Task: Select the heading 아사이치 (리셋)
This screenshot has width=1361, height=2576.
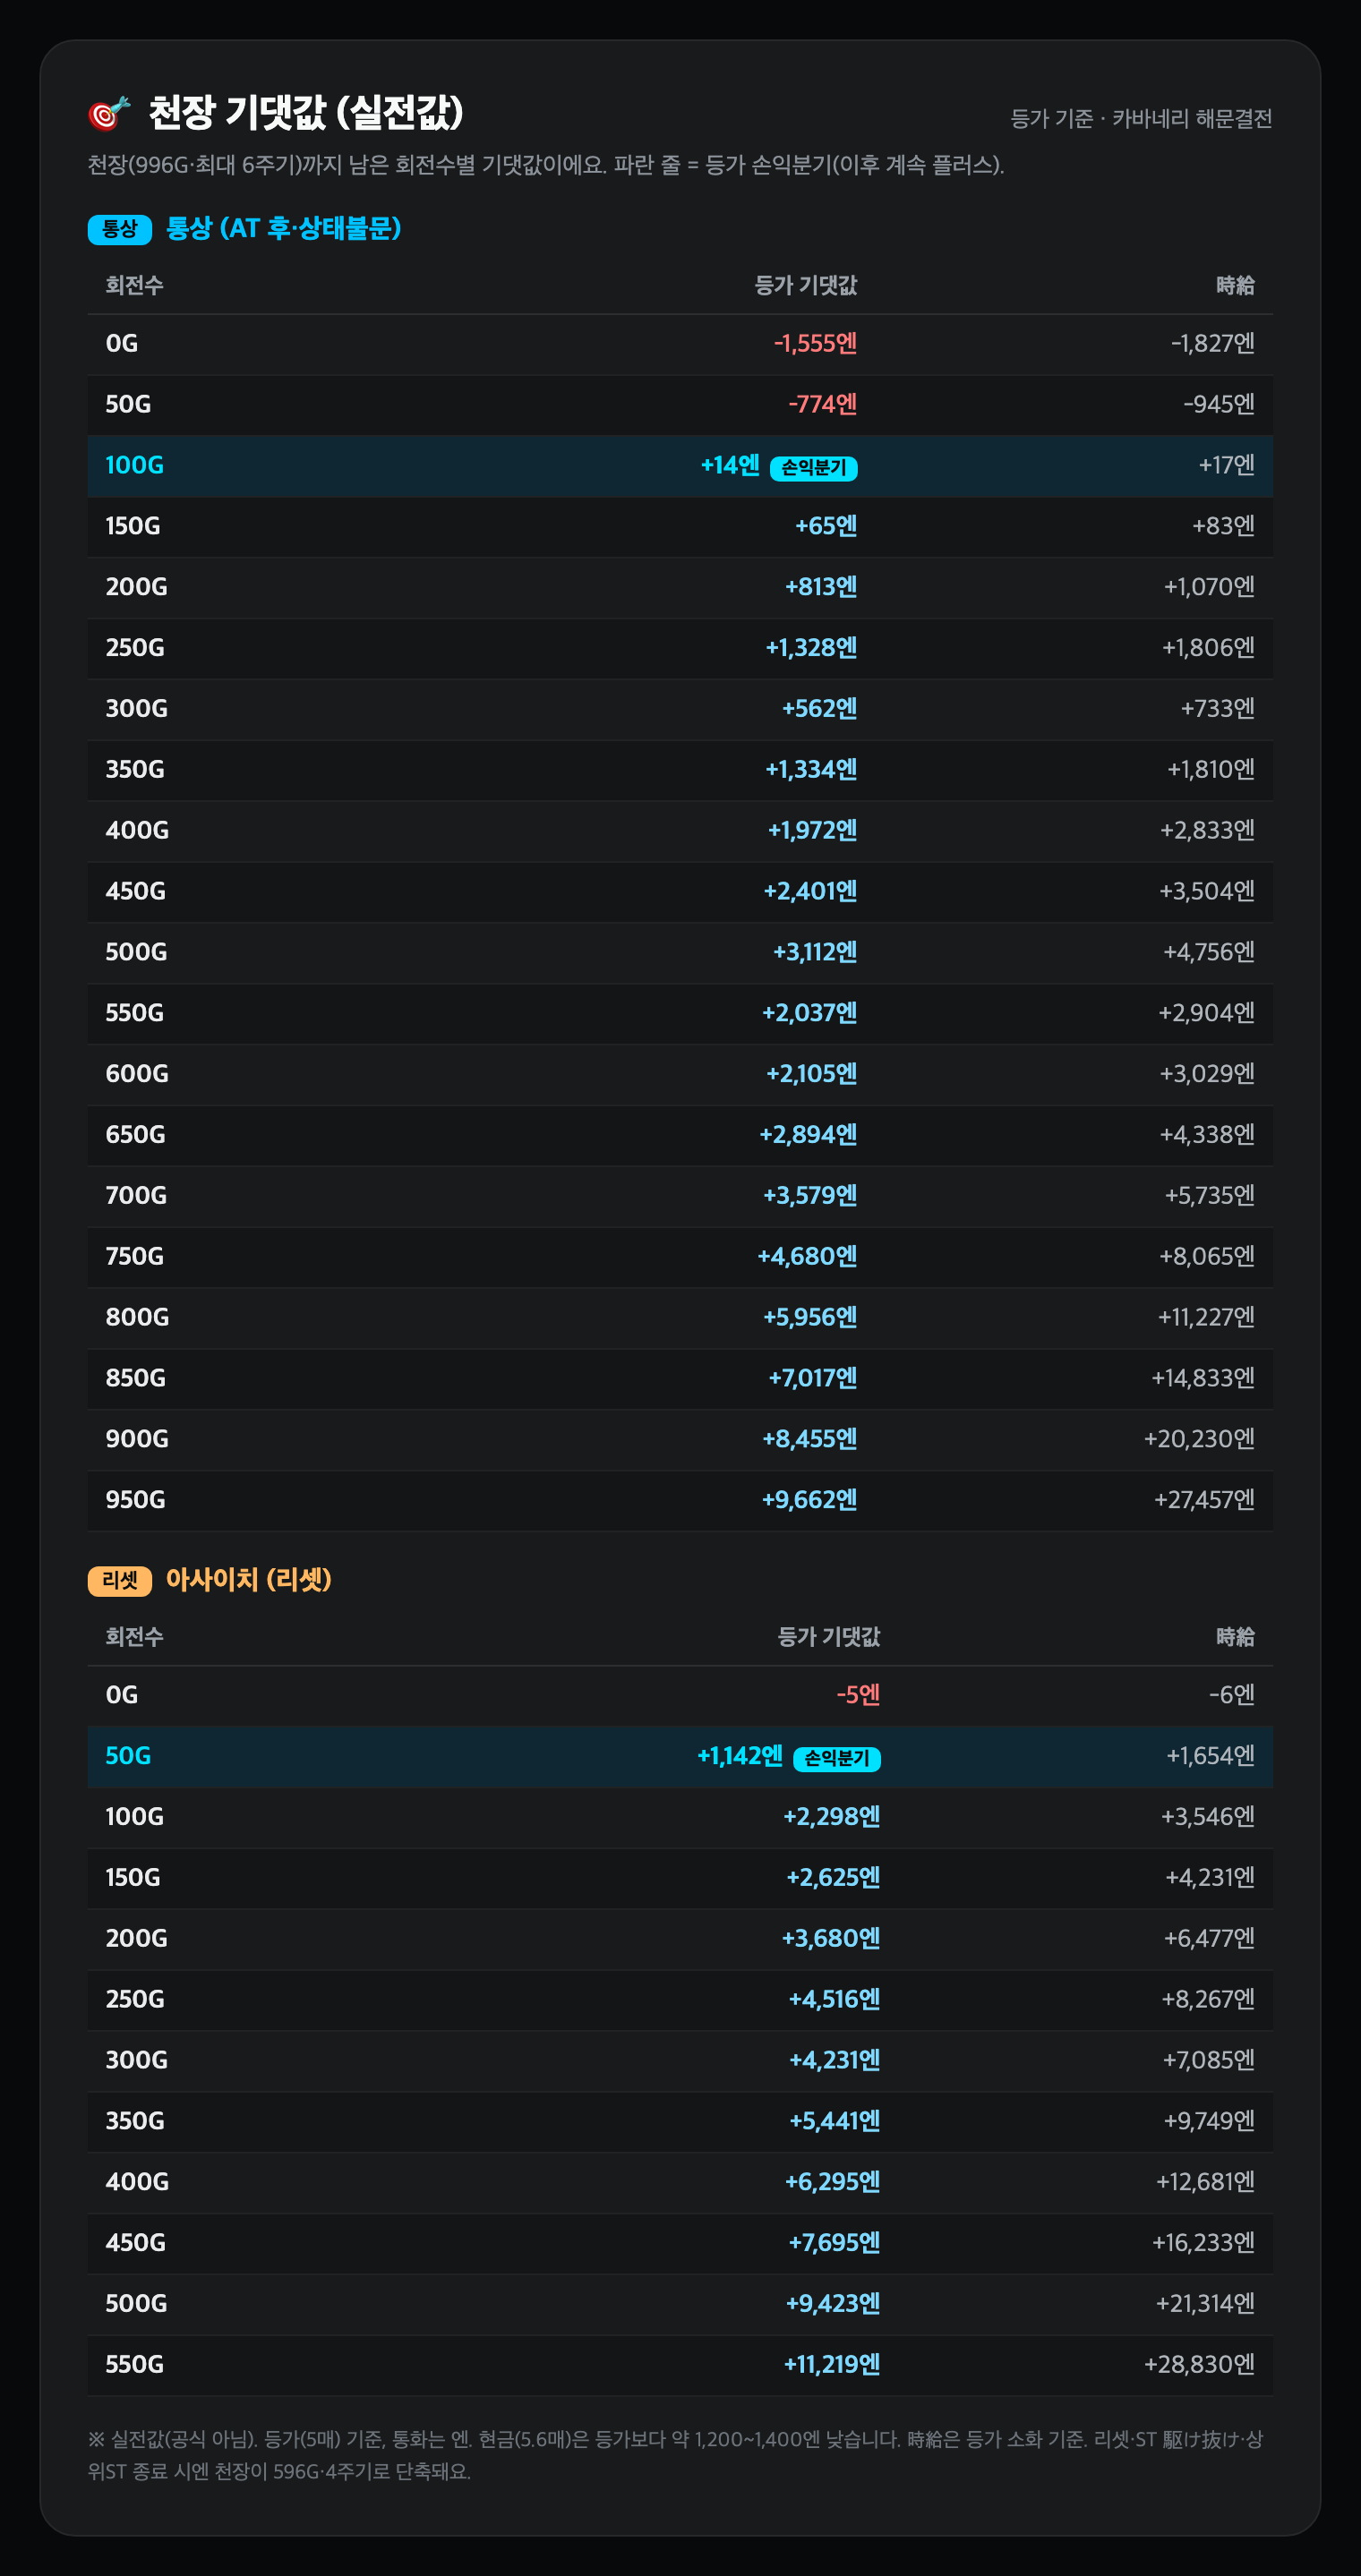Action: (x=248, y=1580)
